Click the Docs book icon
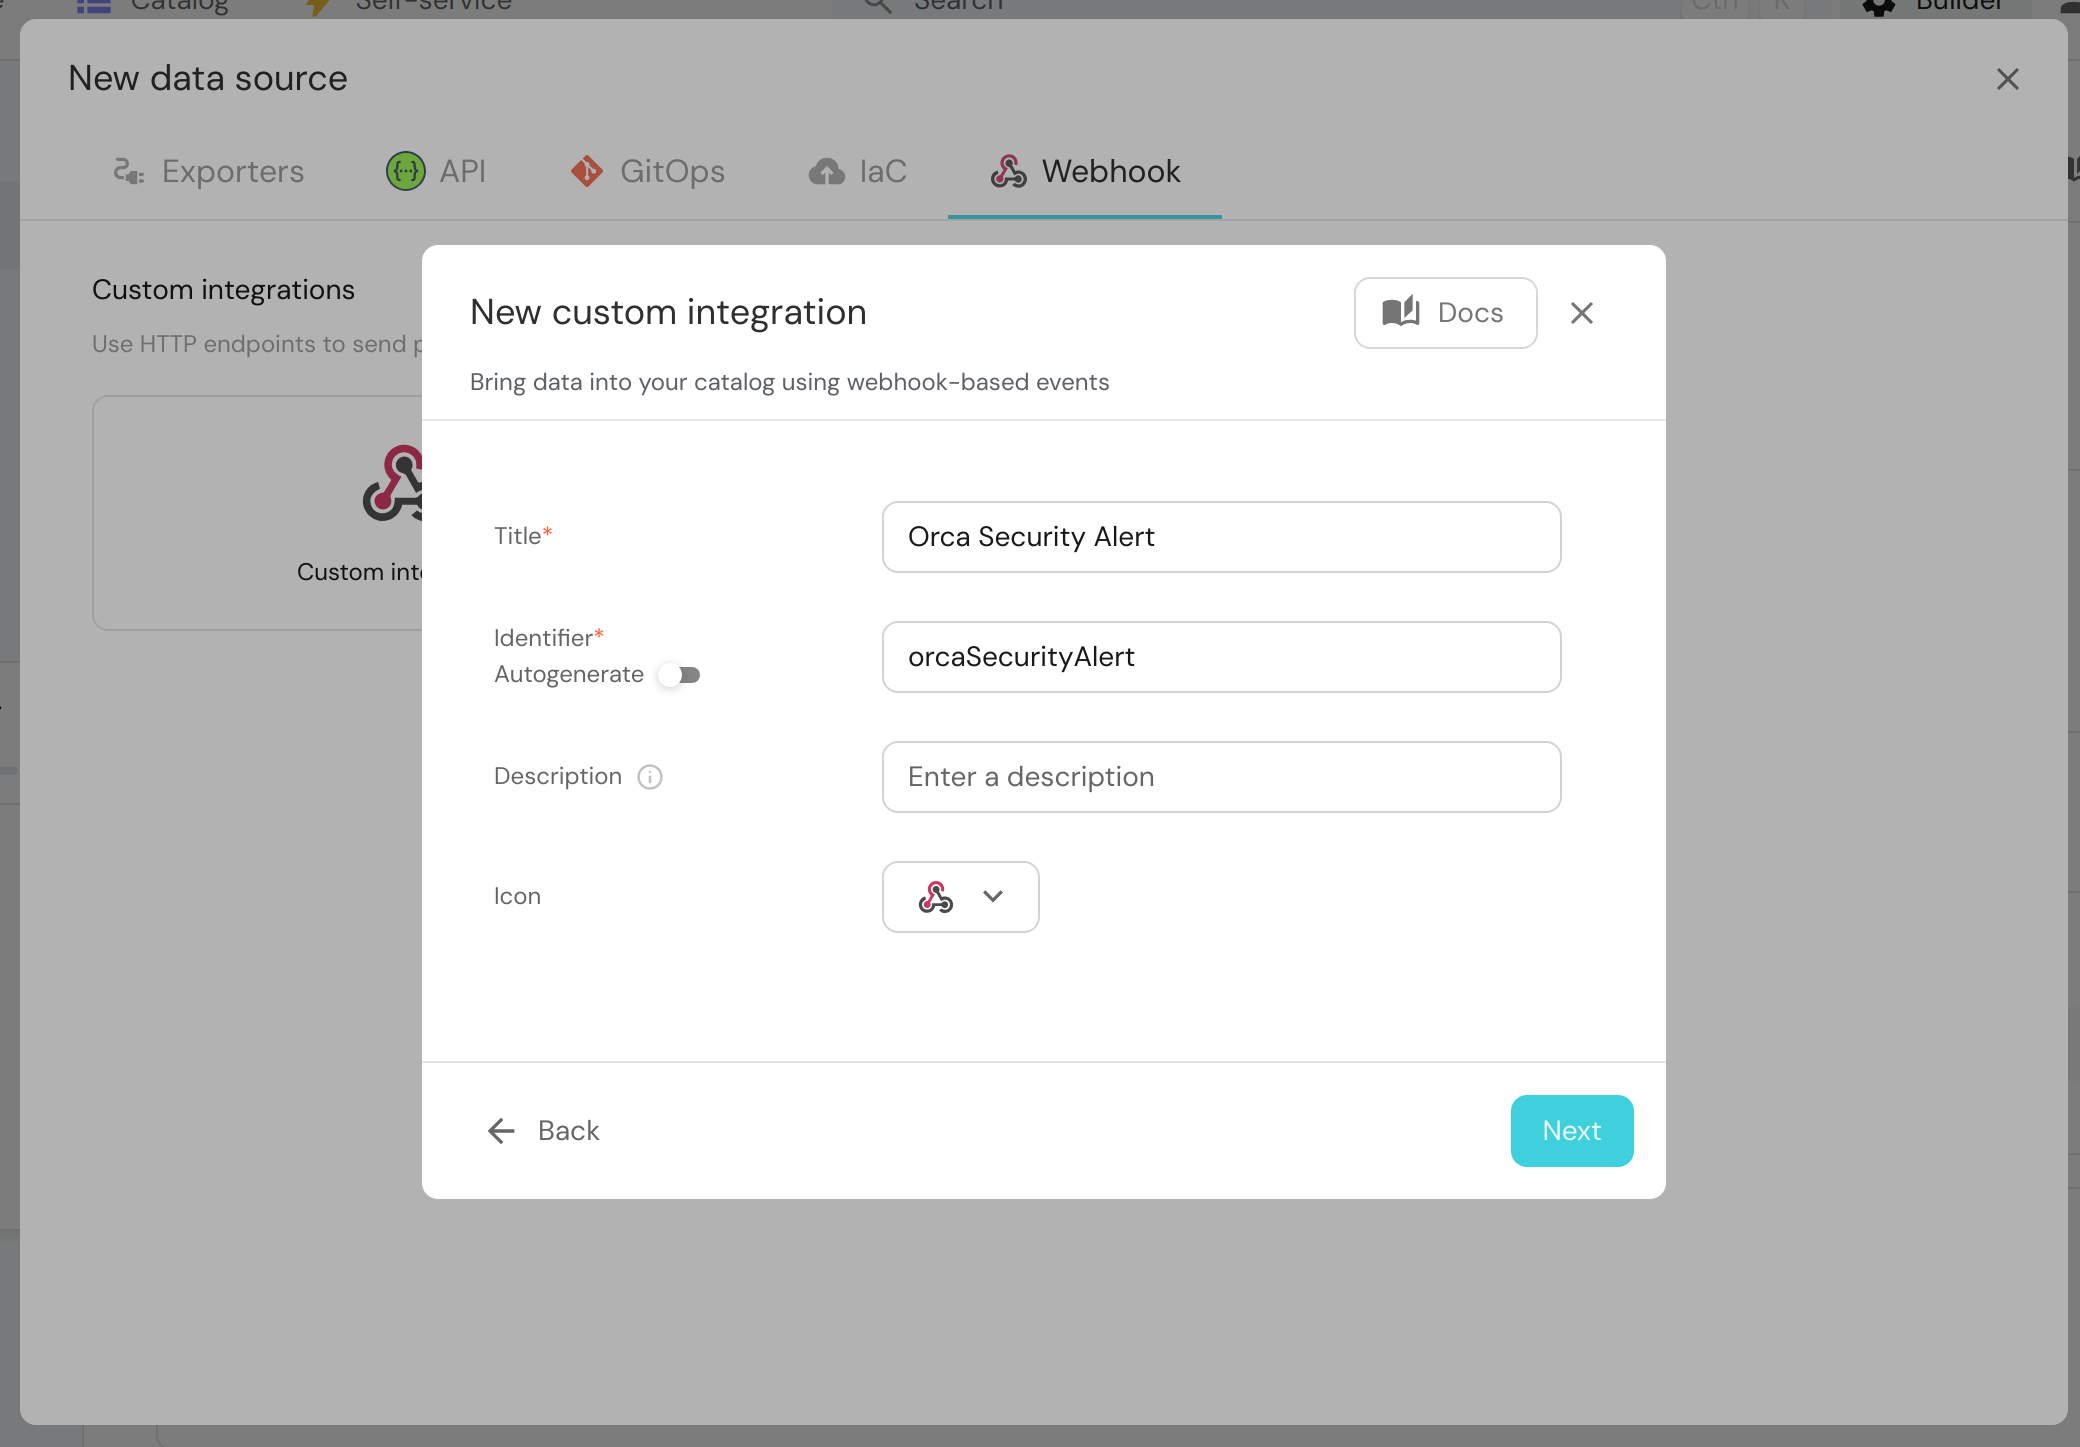The width and height of the screenshot is (2080, 1447). pos(1401,312)
